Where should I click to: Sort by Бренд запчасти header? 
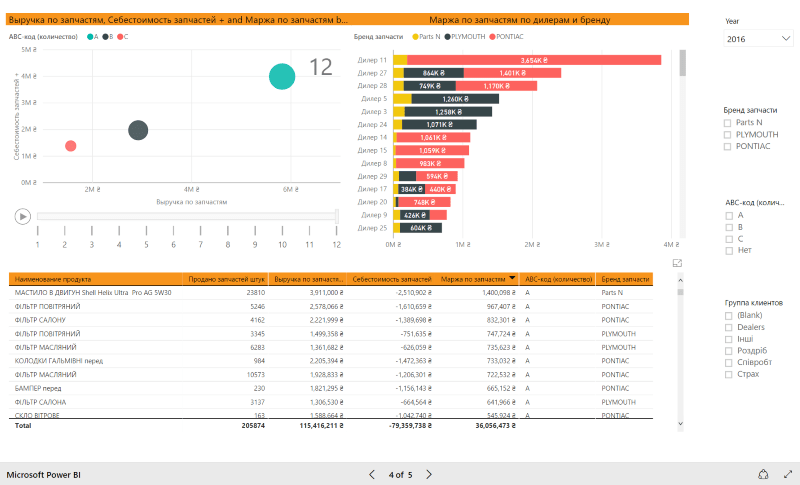(x=625, y=279)
